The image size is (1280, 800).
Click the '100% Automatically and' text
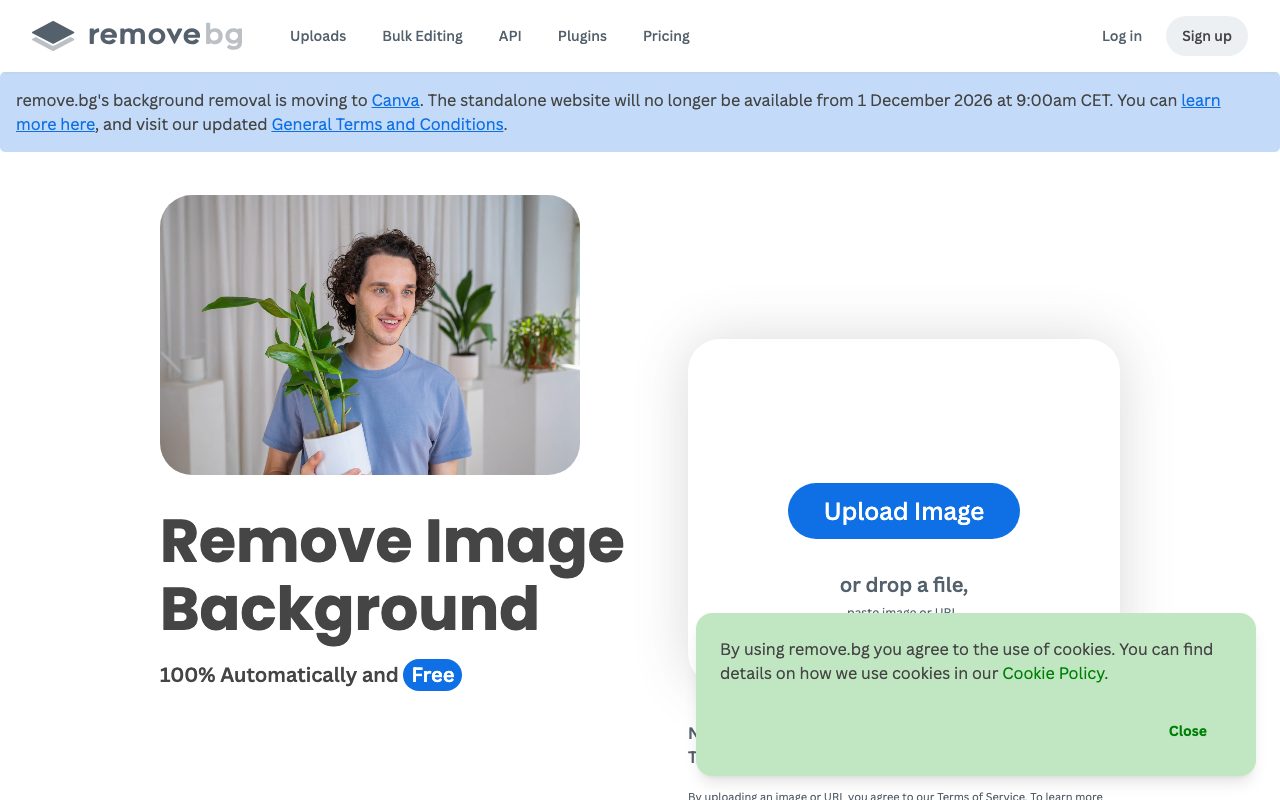tap(279, 675)
